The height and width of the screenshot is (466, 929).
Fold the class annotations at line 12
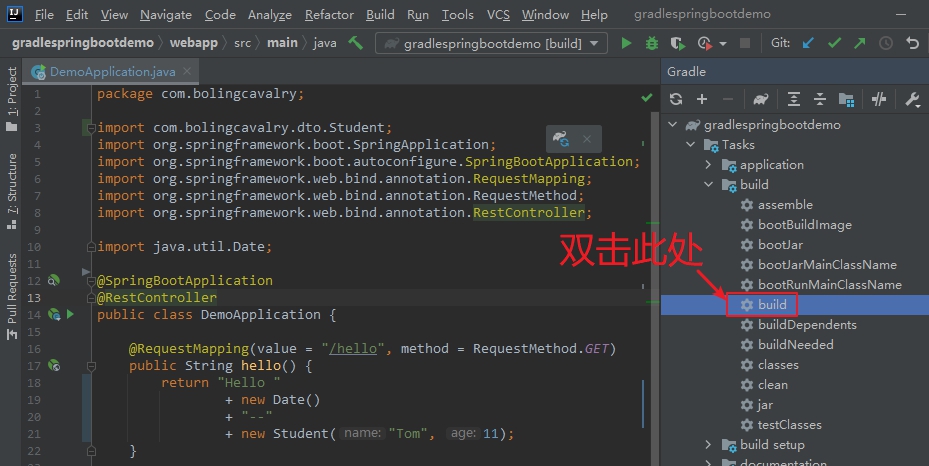click(x=91, y=281)
